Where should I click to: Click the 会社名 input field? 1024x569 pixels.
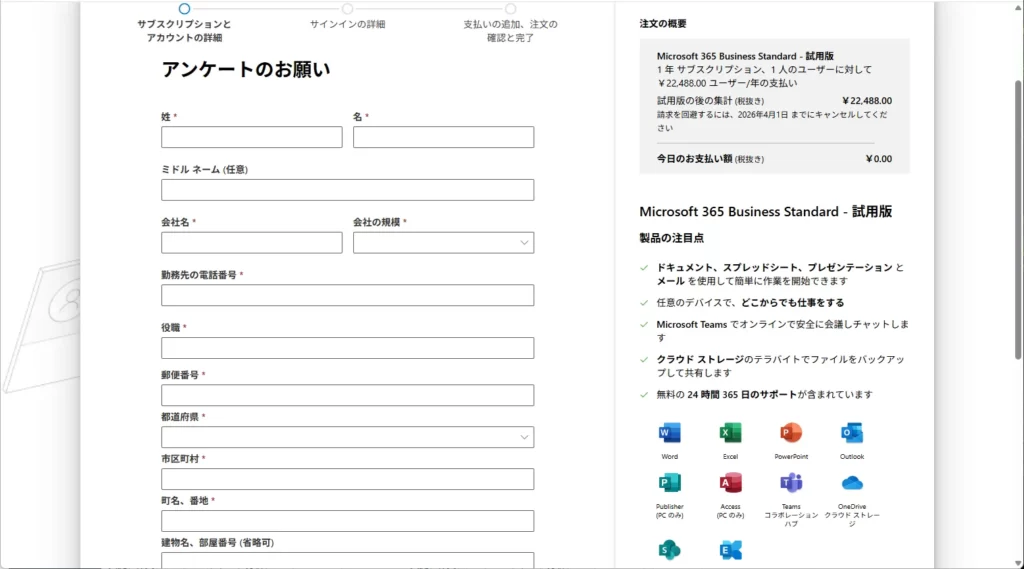point(251,242)
